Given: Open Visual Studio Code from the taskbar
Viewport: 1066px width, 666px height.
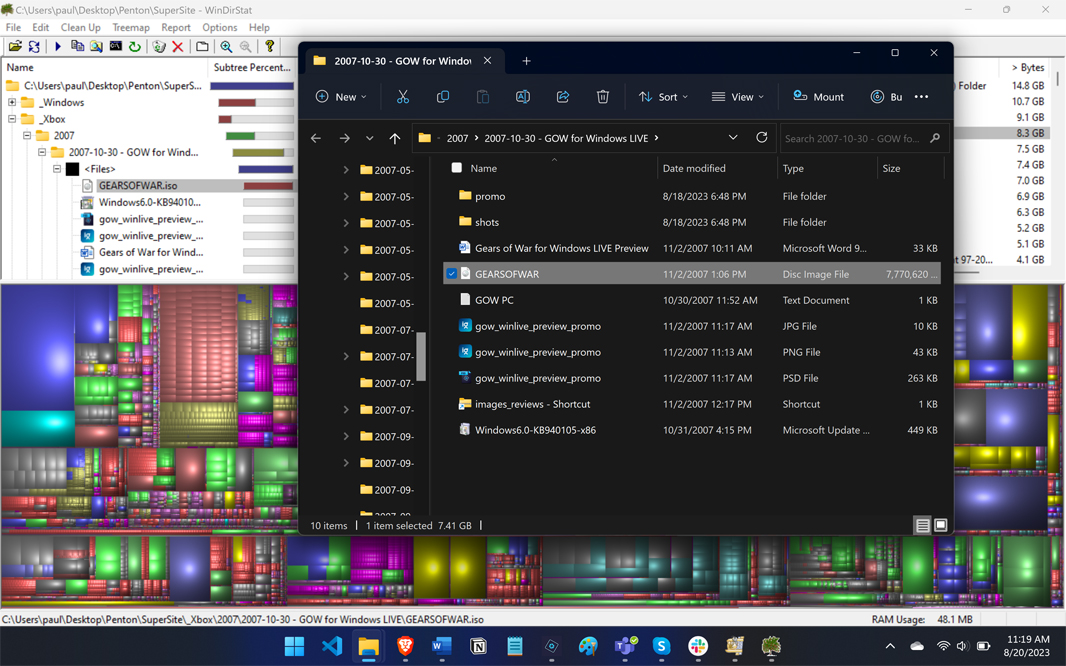Looking at the screenshot, I should [332, 647].
